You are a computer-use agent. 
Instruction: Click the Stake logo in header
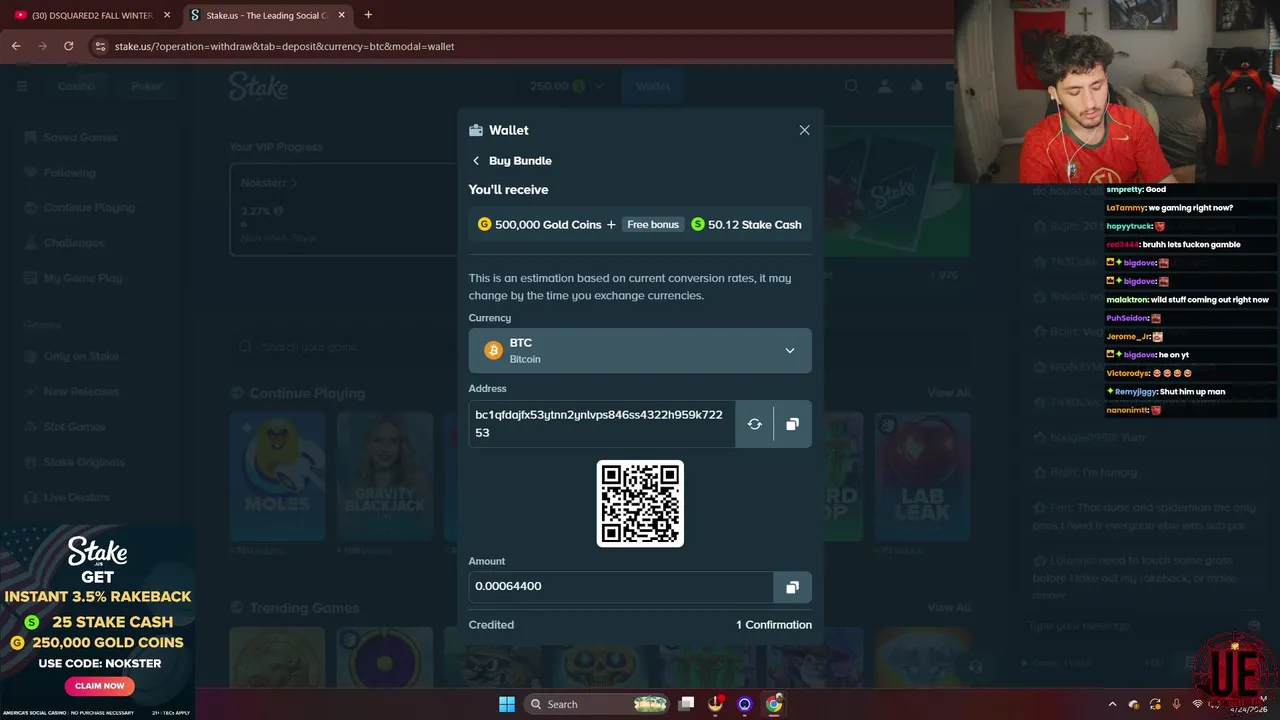coord(258,86)
